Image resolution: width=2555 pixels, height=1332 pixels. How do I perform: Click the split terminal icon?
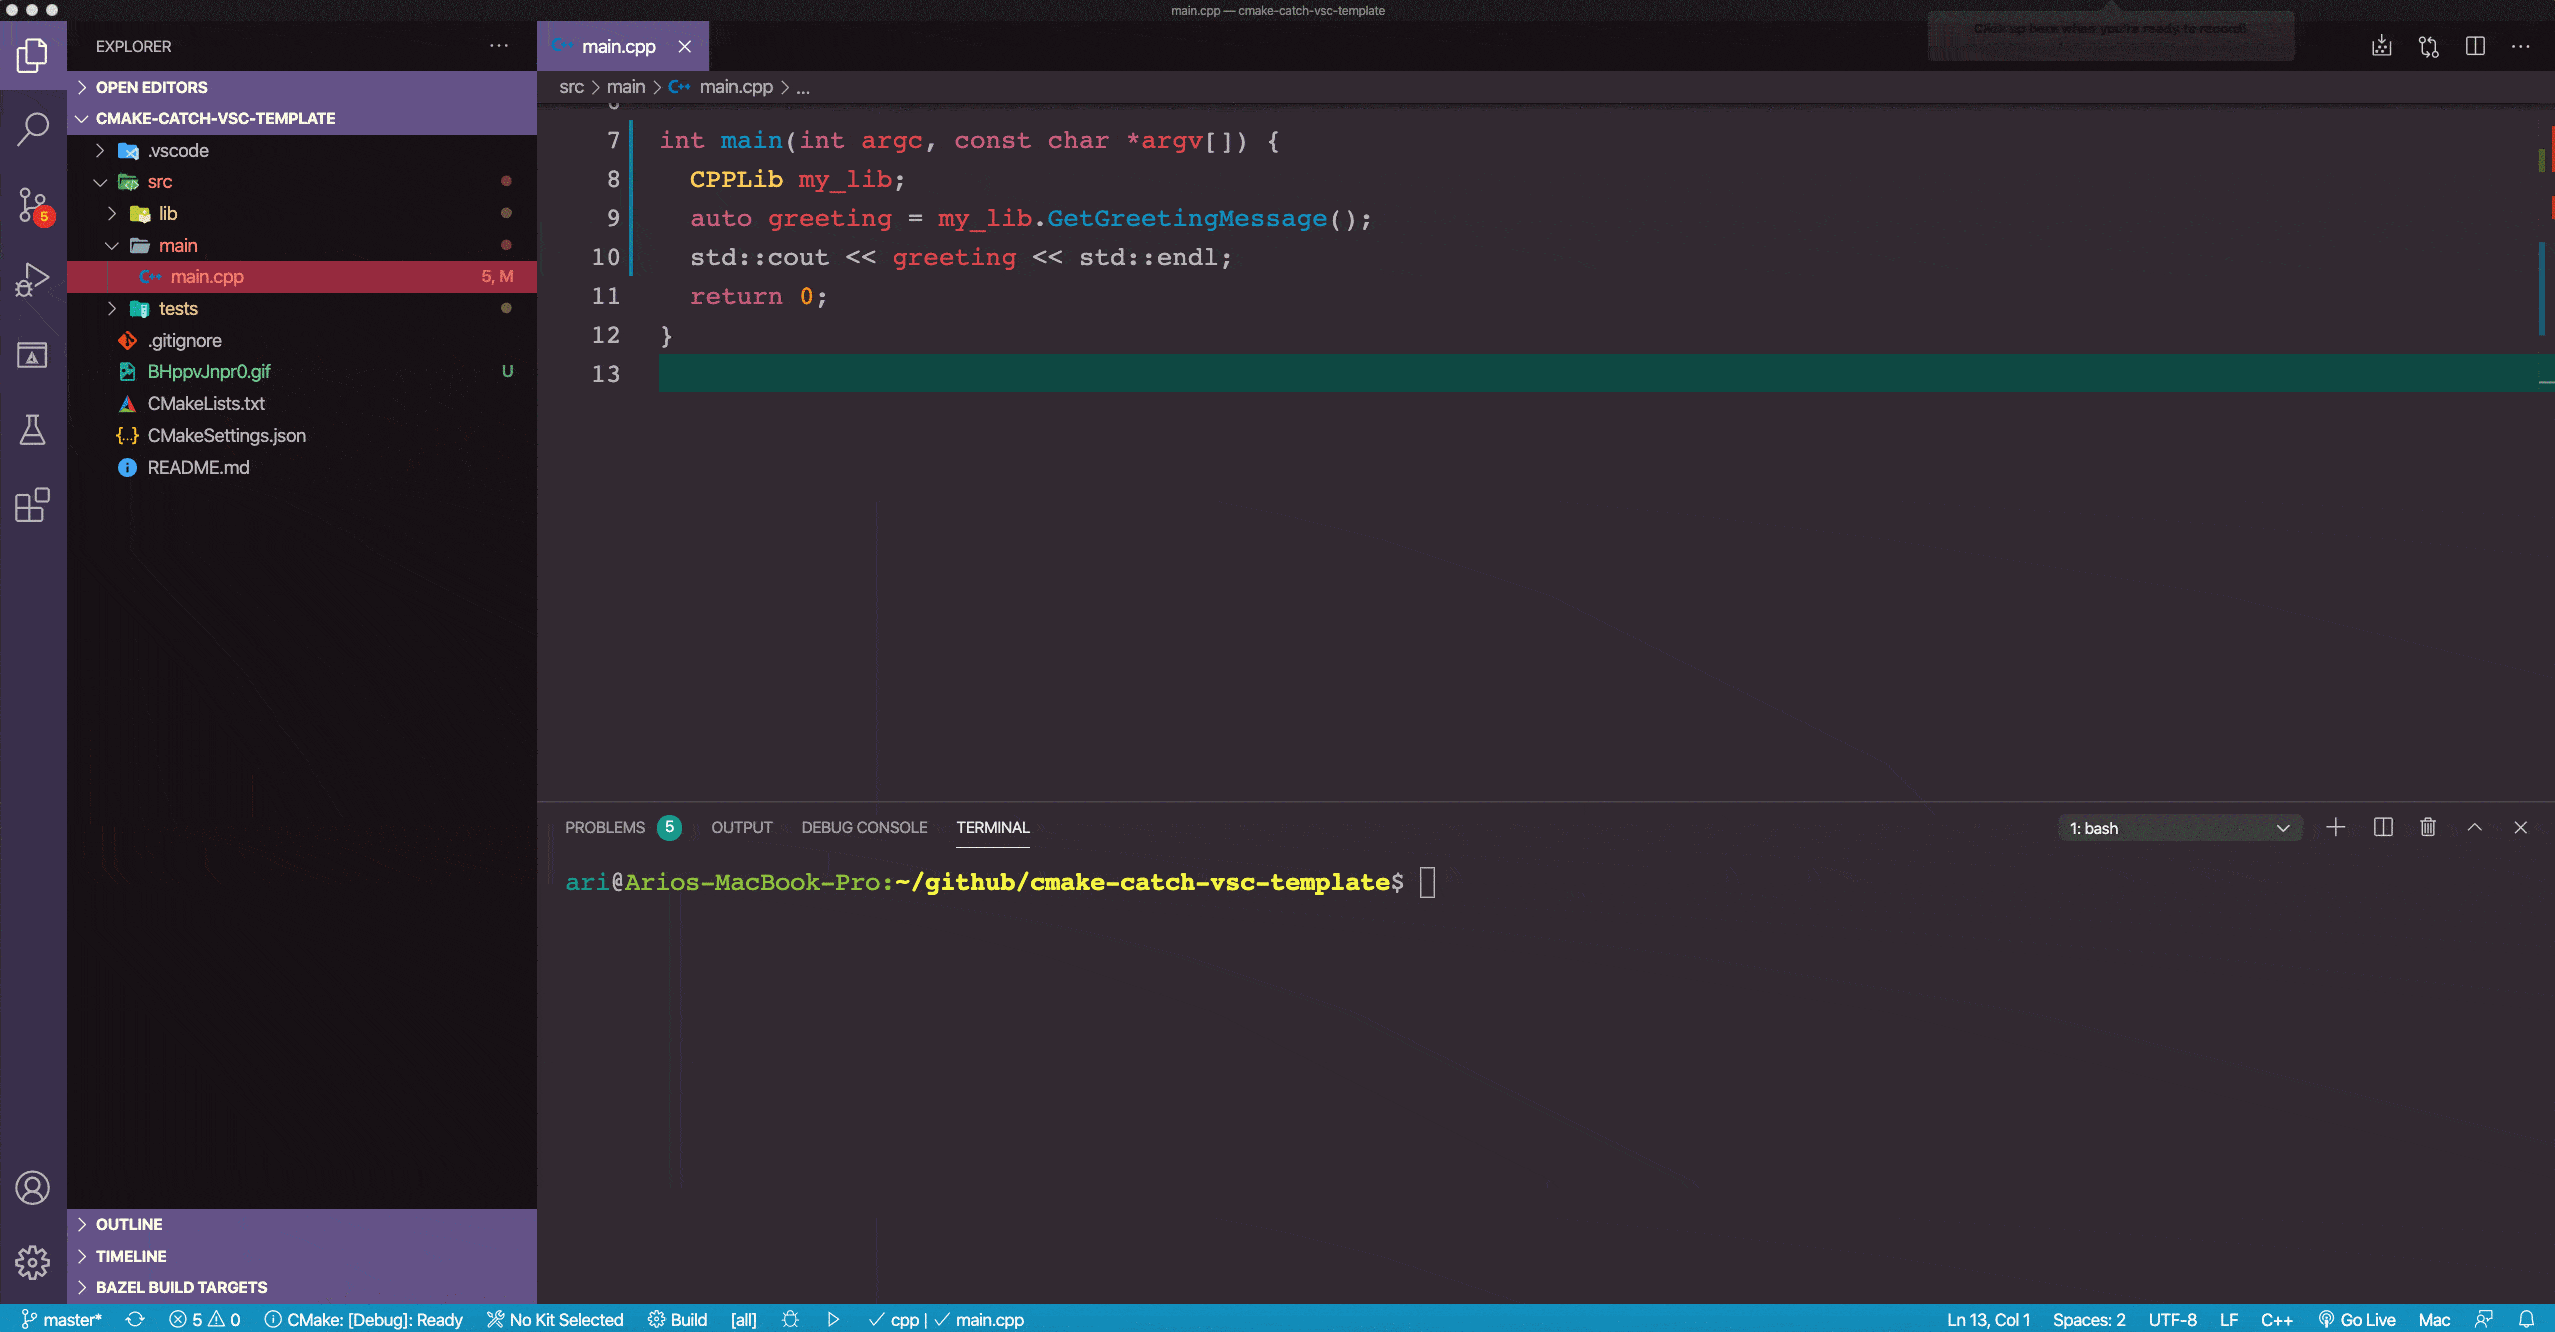(2383, 827)
